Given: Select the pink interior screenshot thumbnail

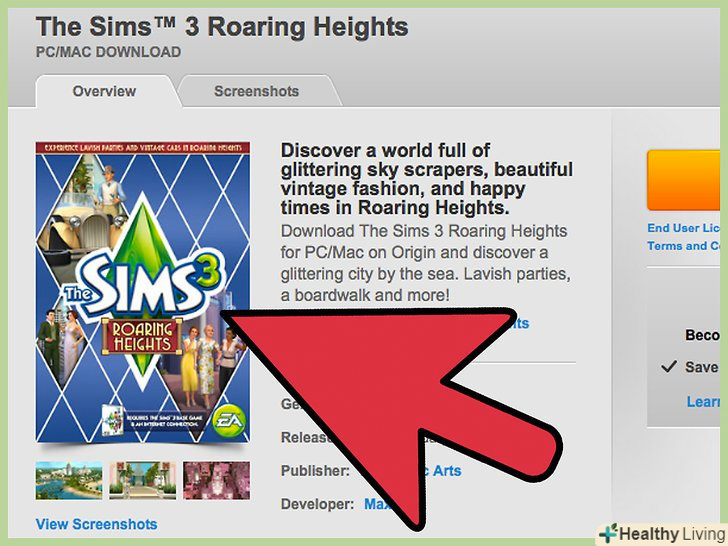Looking at the screenshot, I should [216, 481].
